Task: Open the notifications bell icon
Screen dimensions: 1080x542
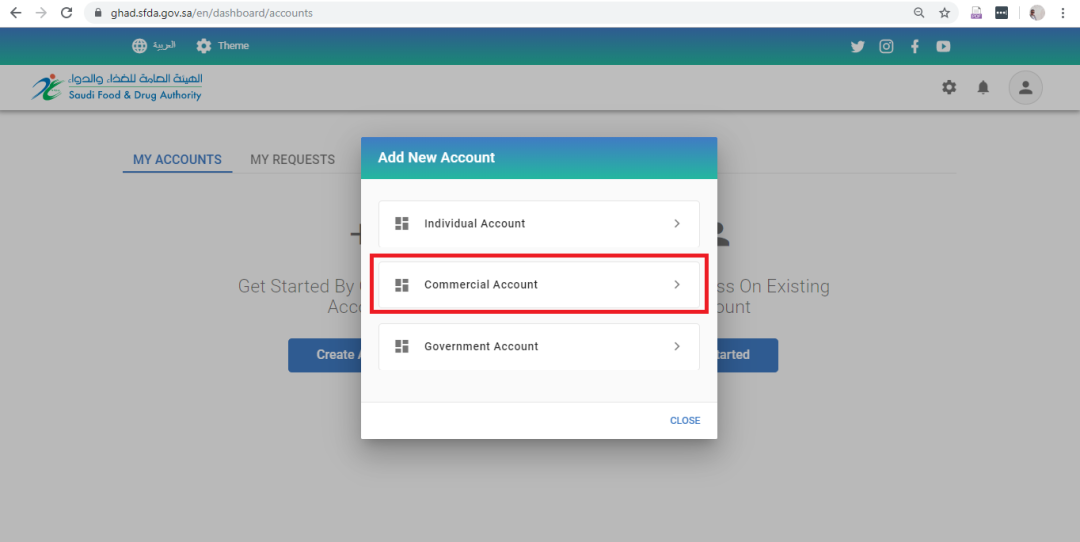Action: pyautogui.click(x=983, y=87)
